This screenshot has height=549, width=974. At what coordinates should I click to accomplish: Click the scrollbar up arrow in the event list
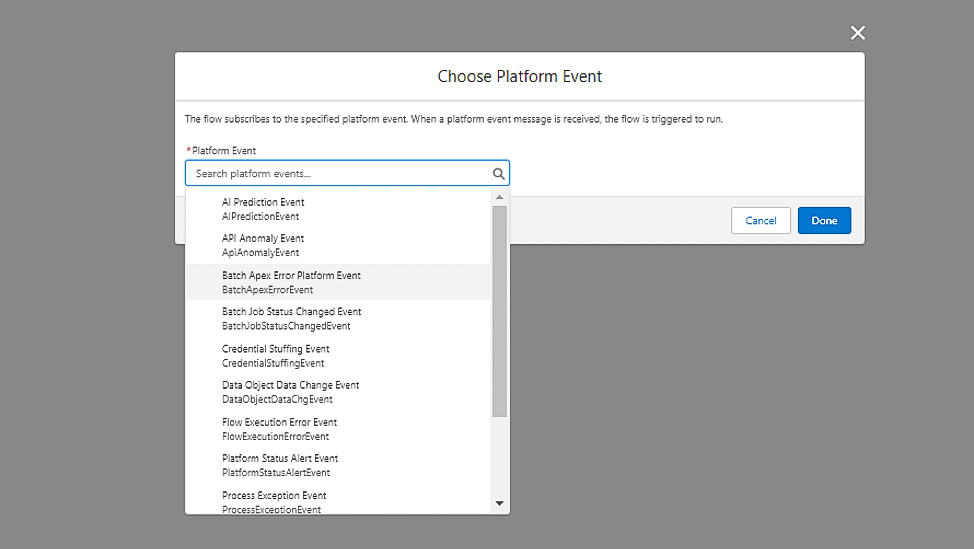[x=500, y=197]
